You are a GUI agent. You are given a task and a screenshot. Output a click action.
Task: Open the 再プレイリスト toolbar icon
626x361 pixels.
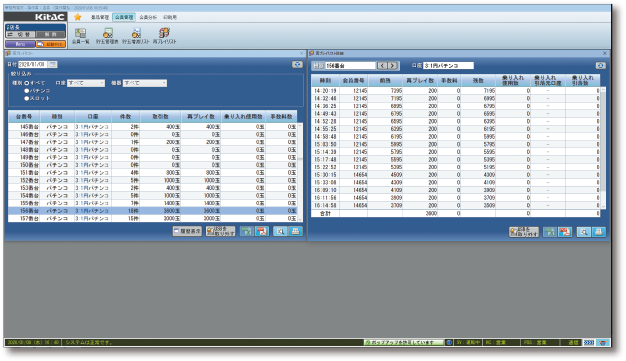click(x=164, y=36)
